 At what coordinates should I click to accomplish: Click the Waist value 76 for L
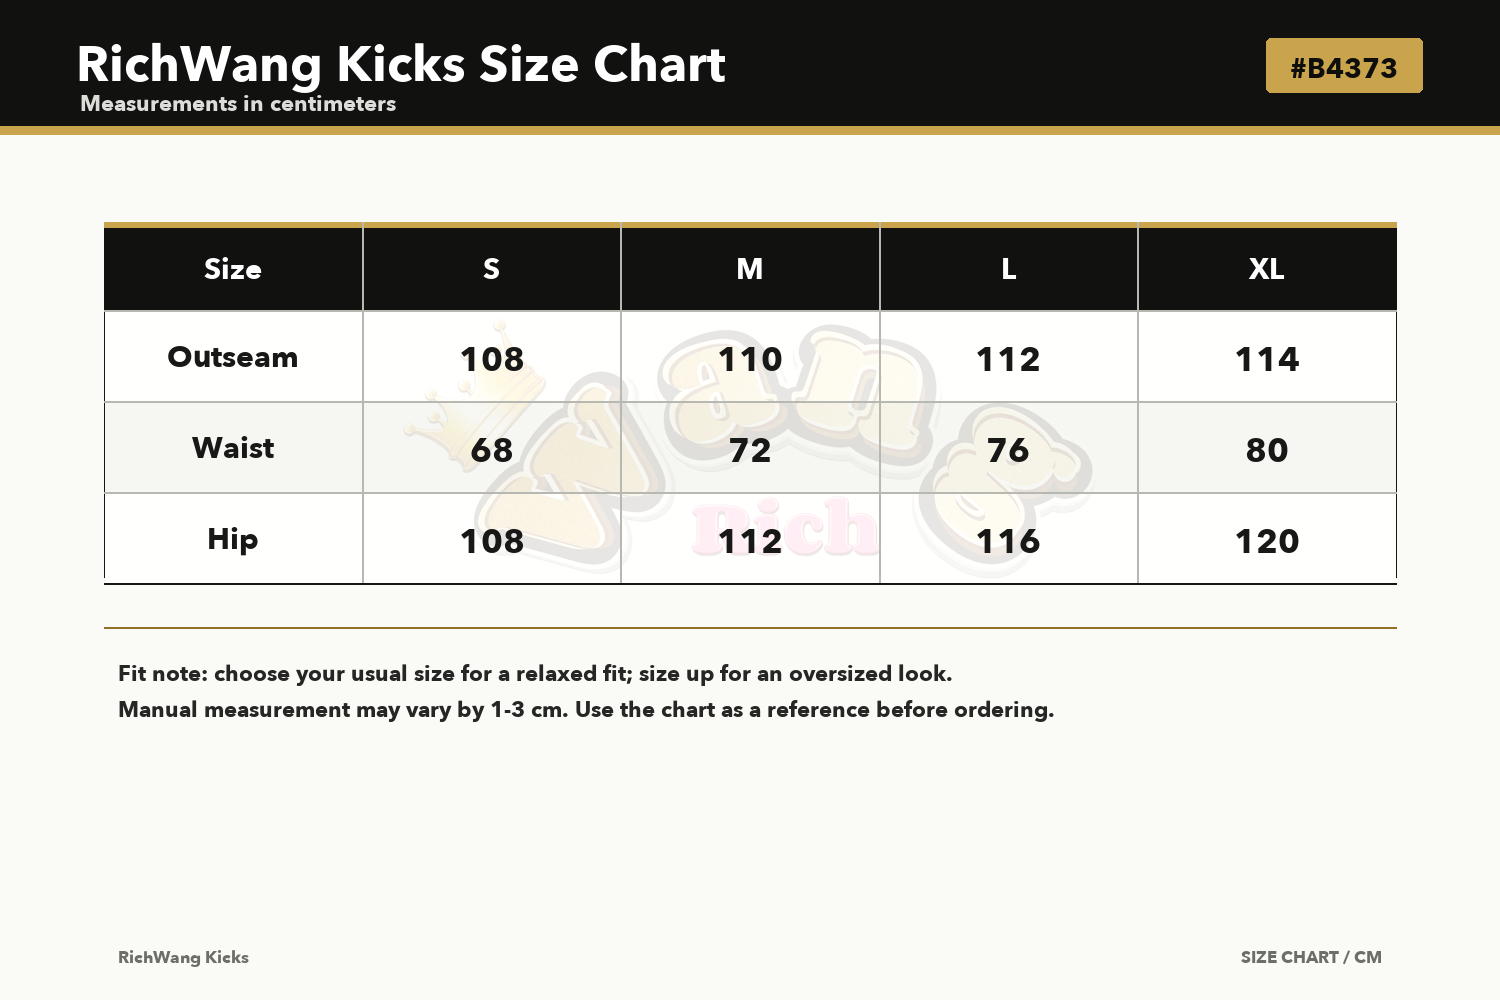click(x=1009, y=450)
